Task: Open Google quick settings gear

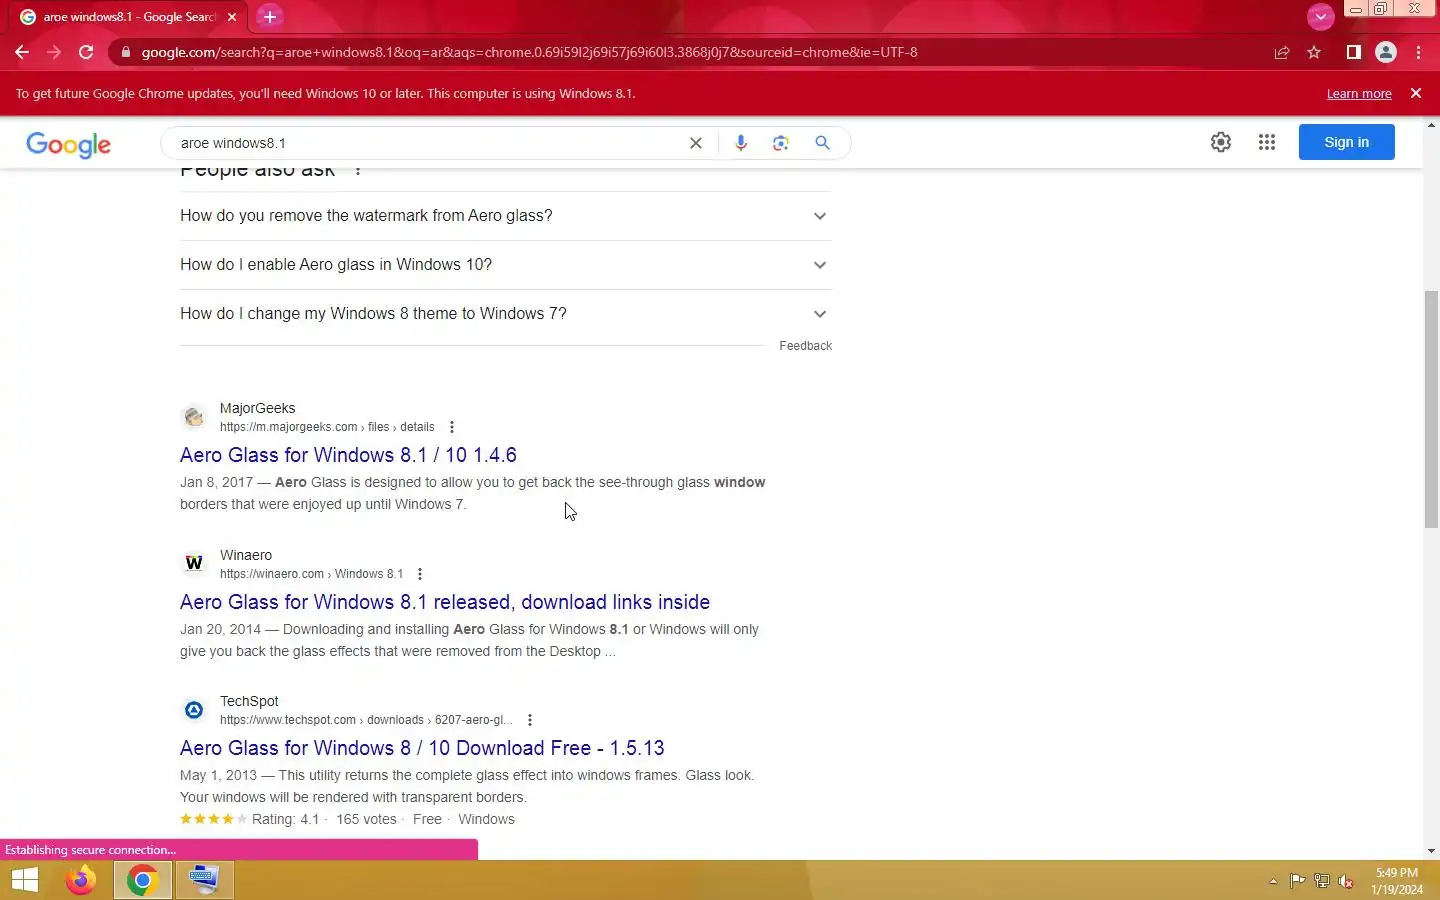Action: [x=1220, y=142]
